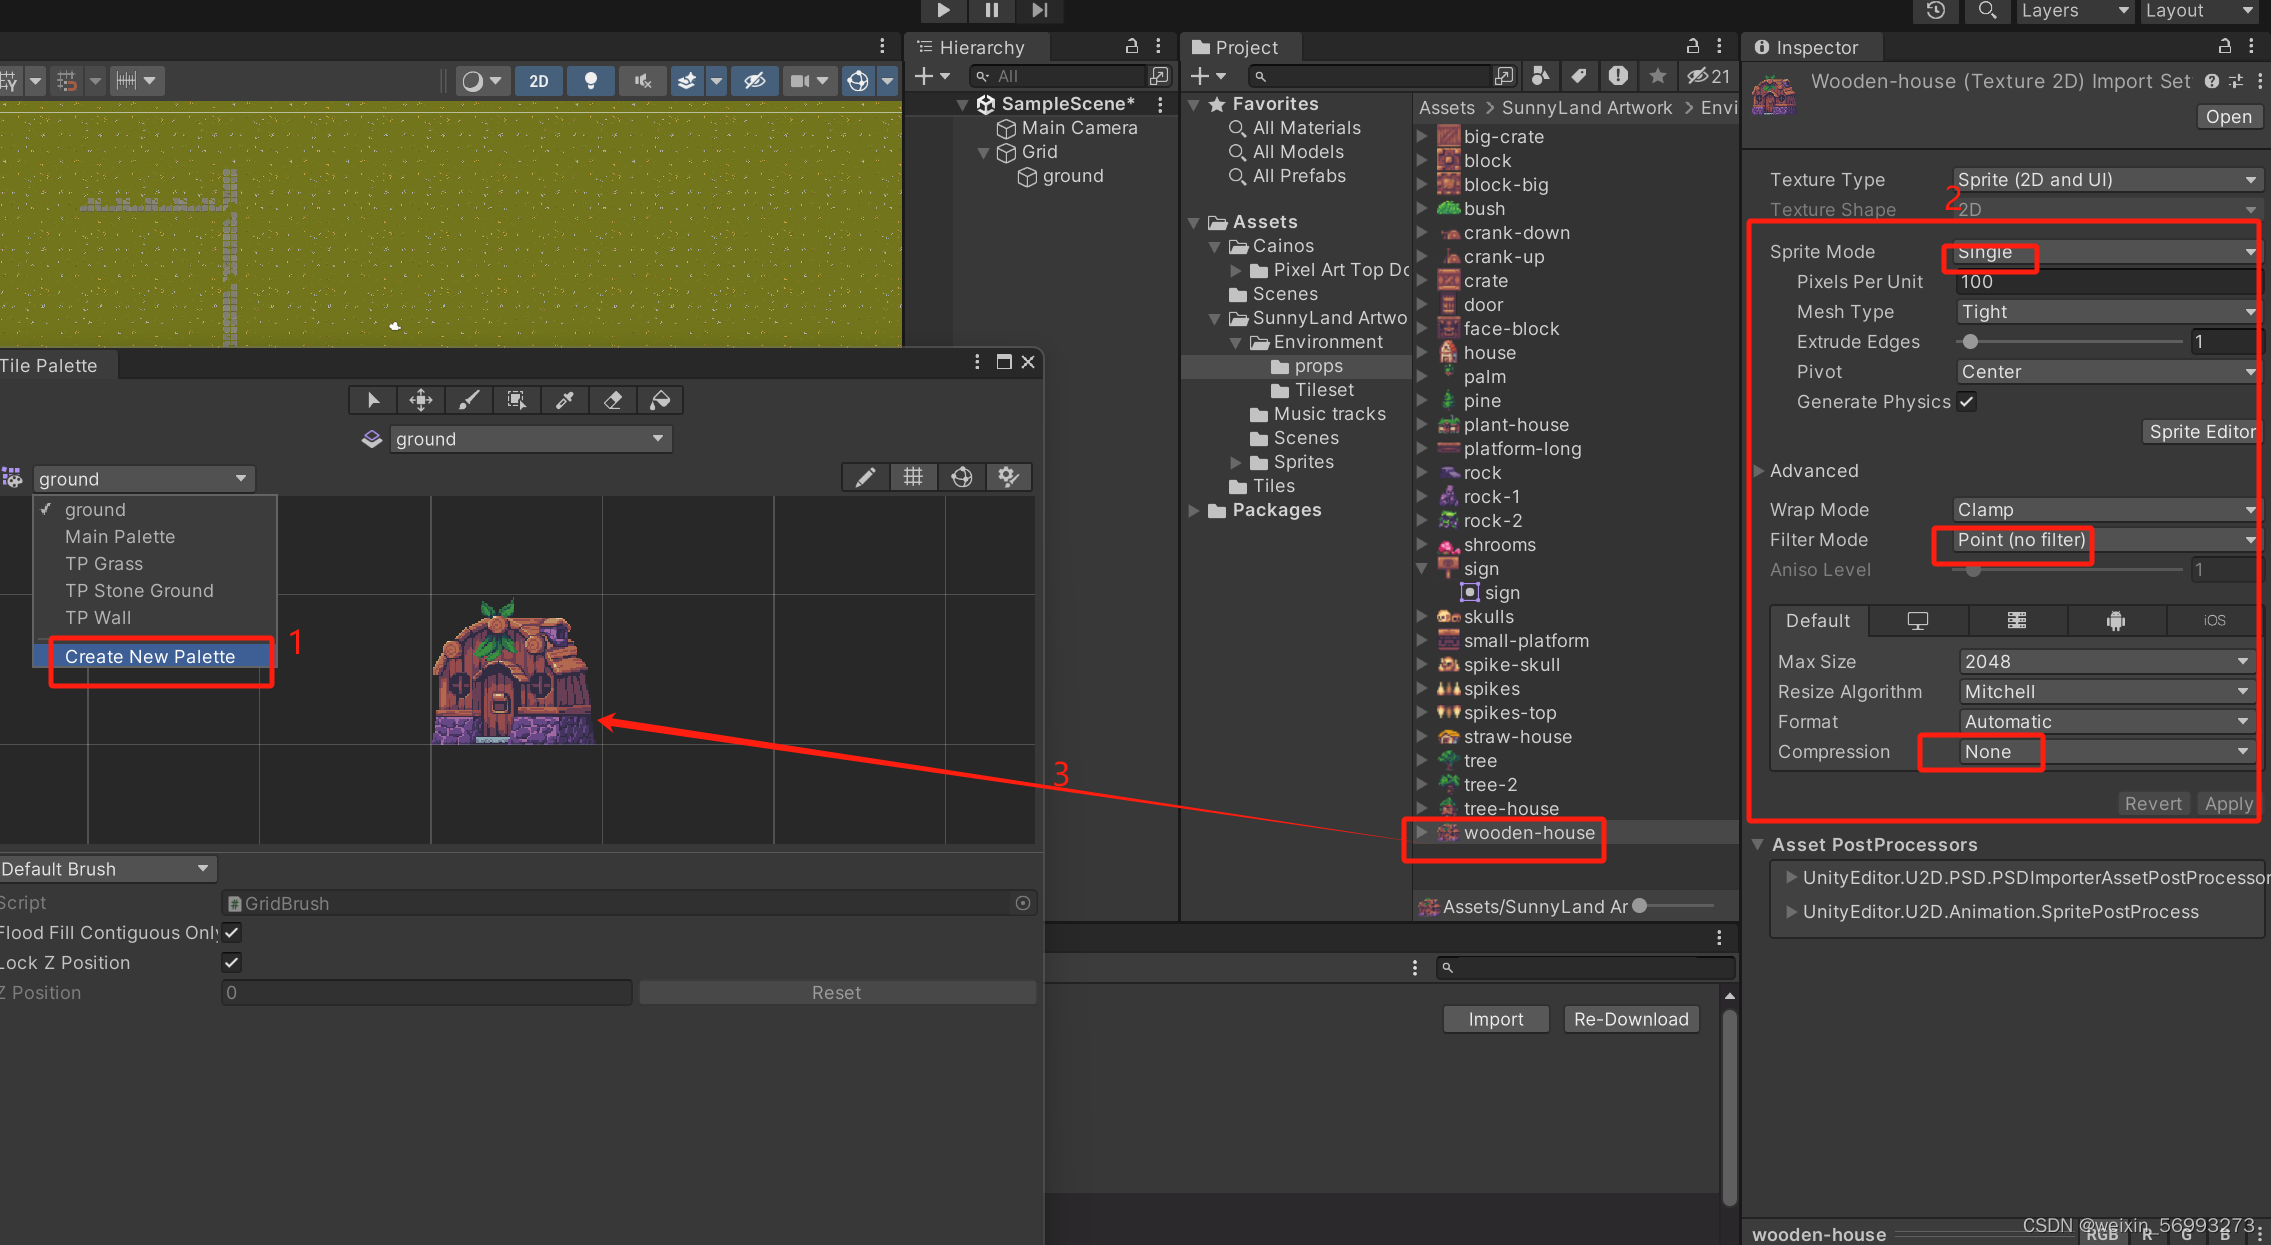Select the paint brush tool in Tile Palette

pos(468,400)
